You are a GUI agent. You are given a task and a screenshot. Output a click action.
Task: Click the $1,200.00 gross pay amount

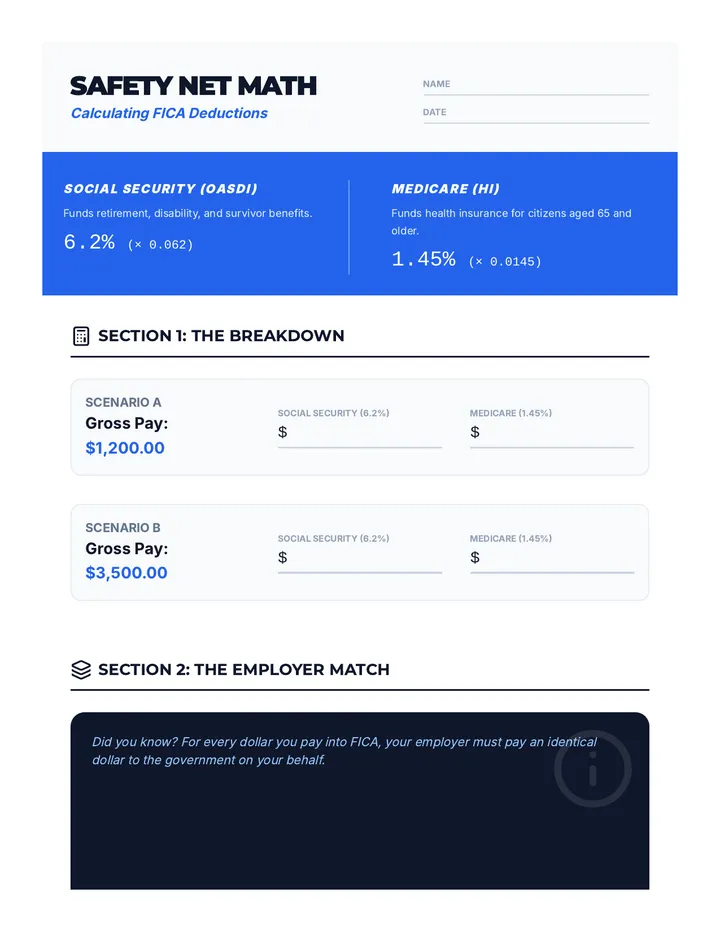tap(125, 448)
